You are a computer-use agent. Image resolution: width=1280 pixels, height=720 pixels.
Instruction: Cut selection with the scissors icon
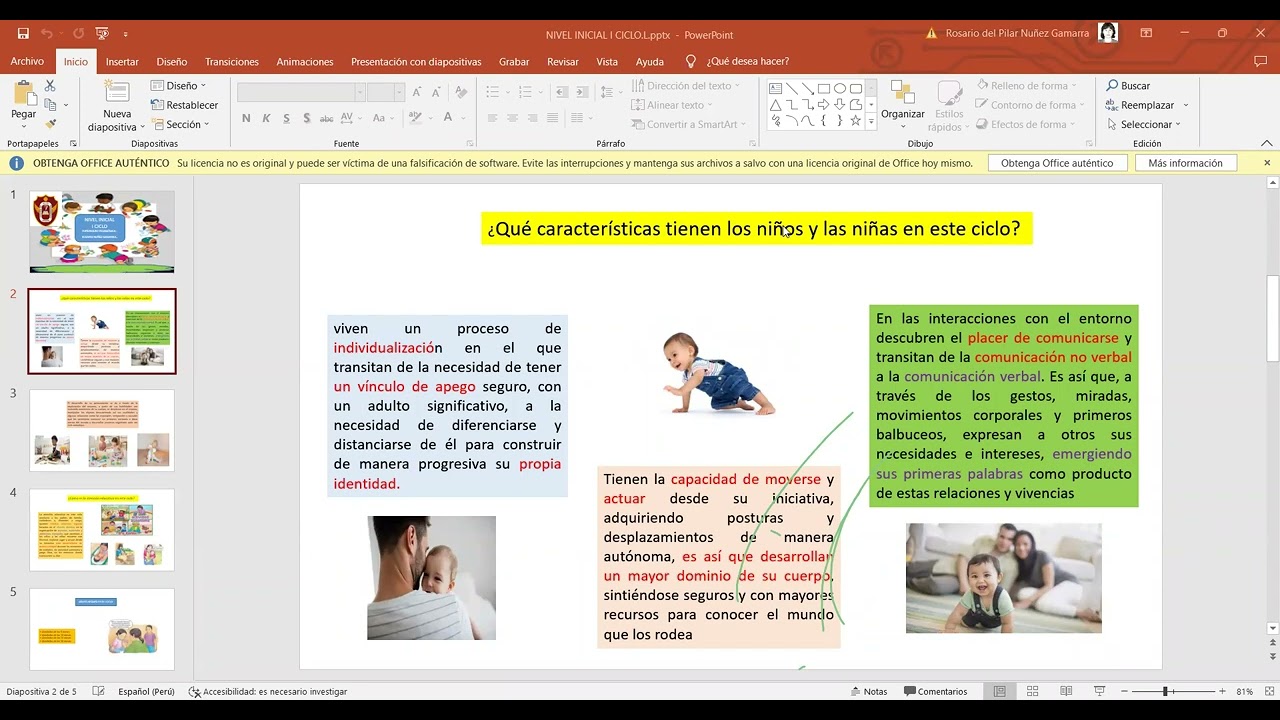pos(50,86)
